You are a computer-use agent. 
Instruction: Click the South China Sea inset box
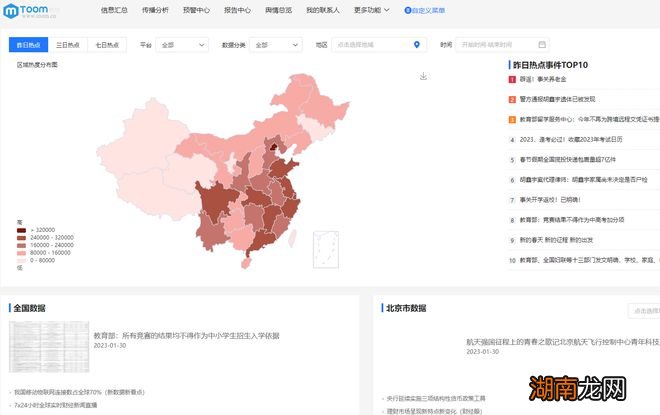(326, 250)
